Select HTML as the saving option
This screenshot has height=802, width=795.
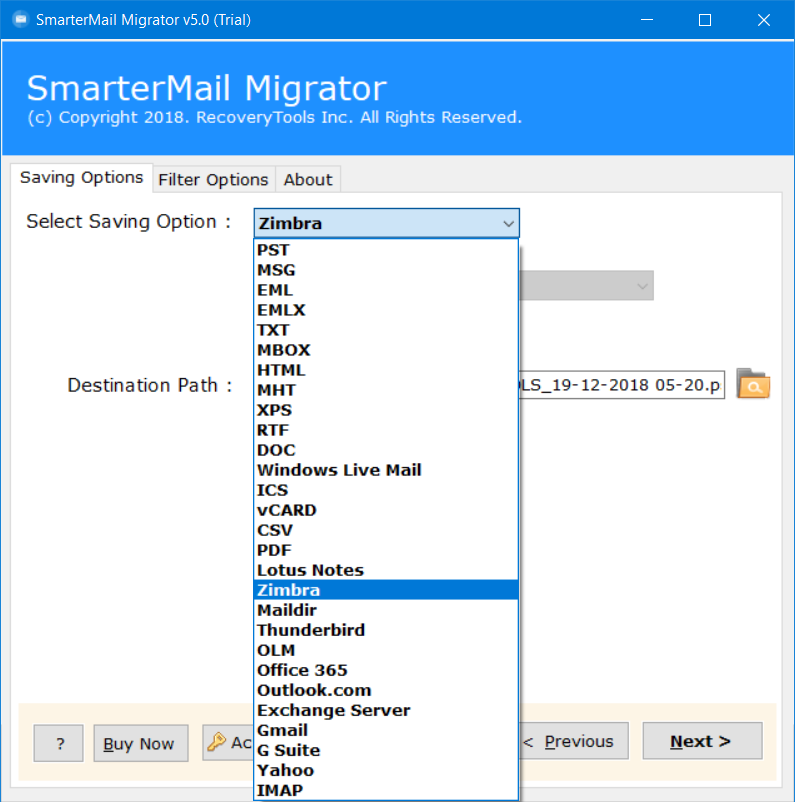click(x=386, y=370)
